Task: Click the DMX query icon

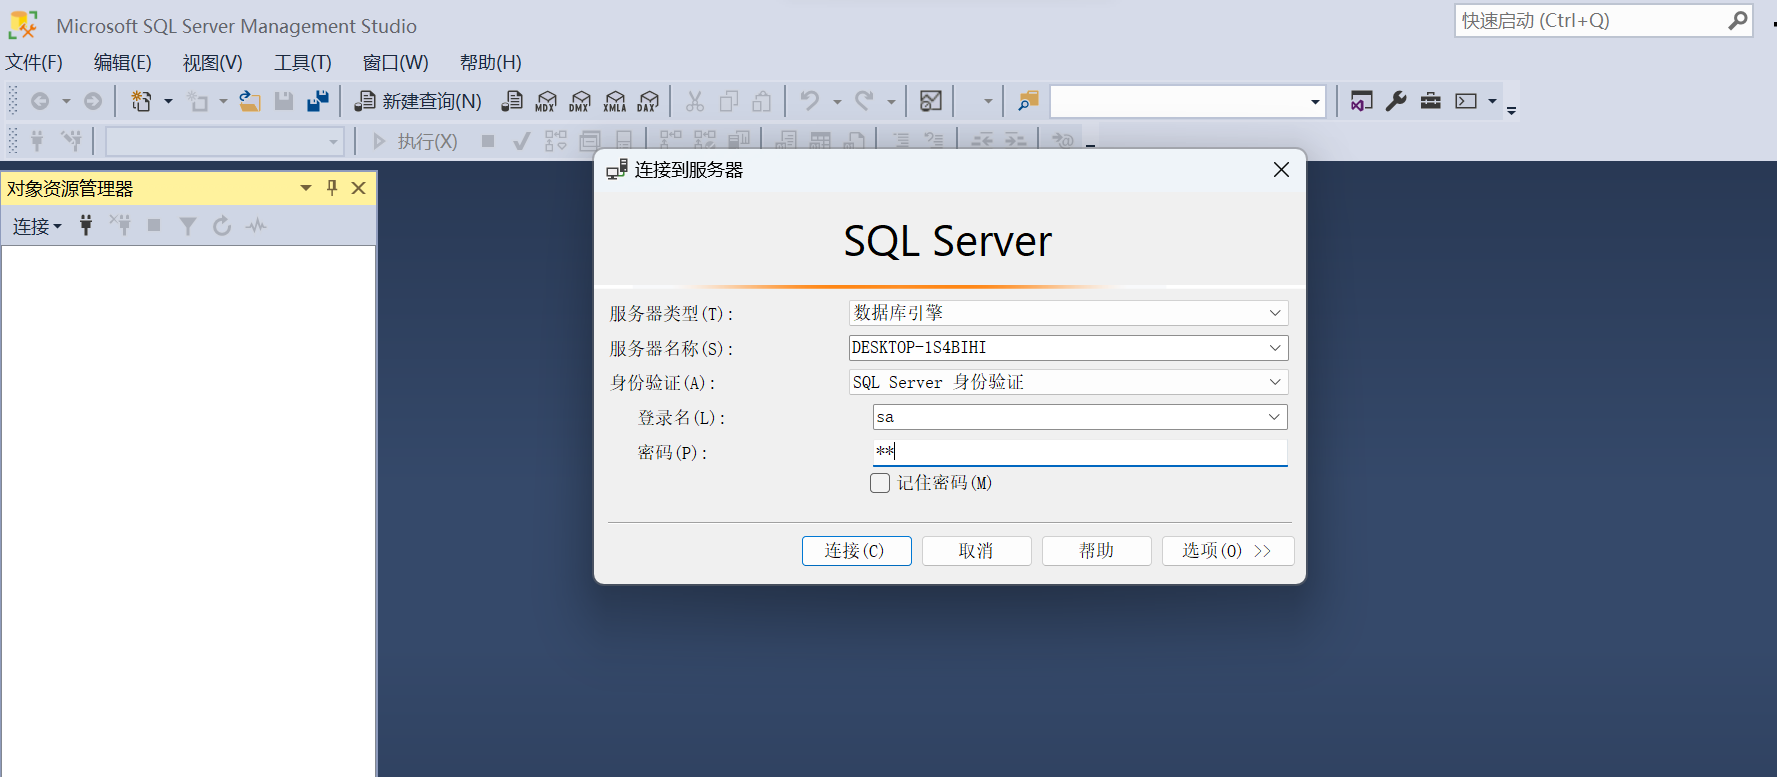Action: pos(580,101)
